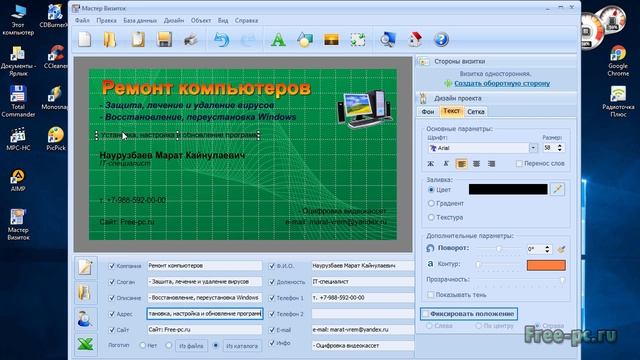Viewport: 640px width, 360px height.
Task: Open the Правка menu
Action: (107, 20)
